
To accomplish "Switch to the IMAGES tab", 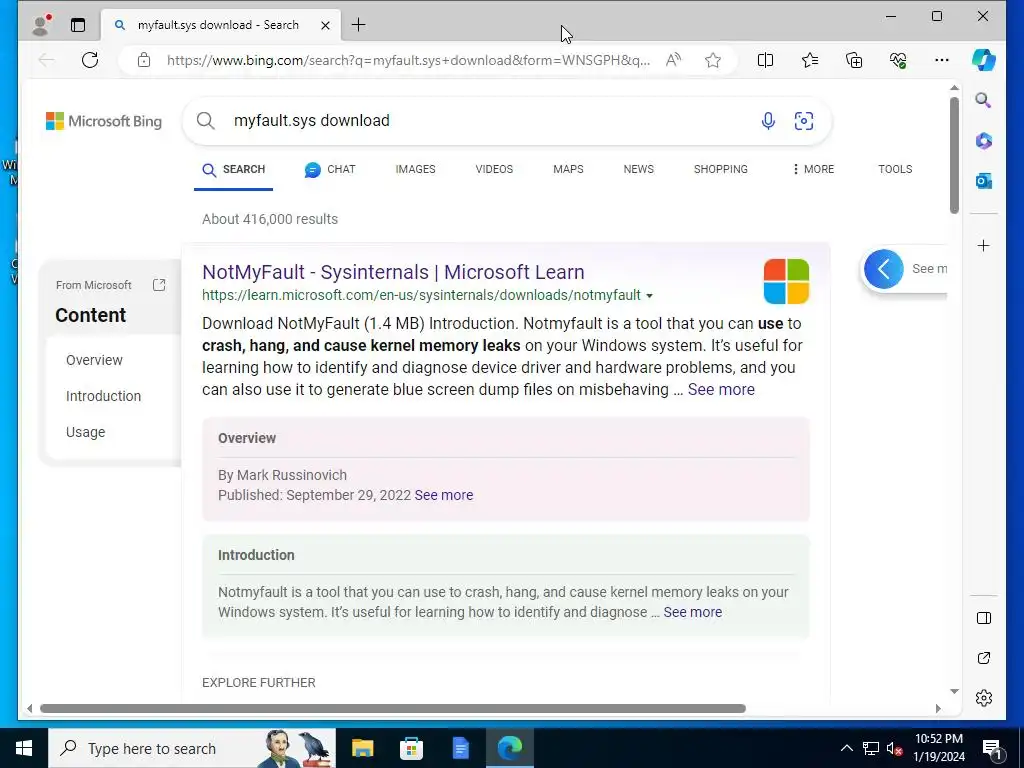I will tap(415, 169).
